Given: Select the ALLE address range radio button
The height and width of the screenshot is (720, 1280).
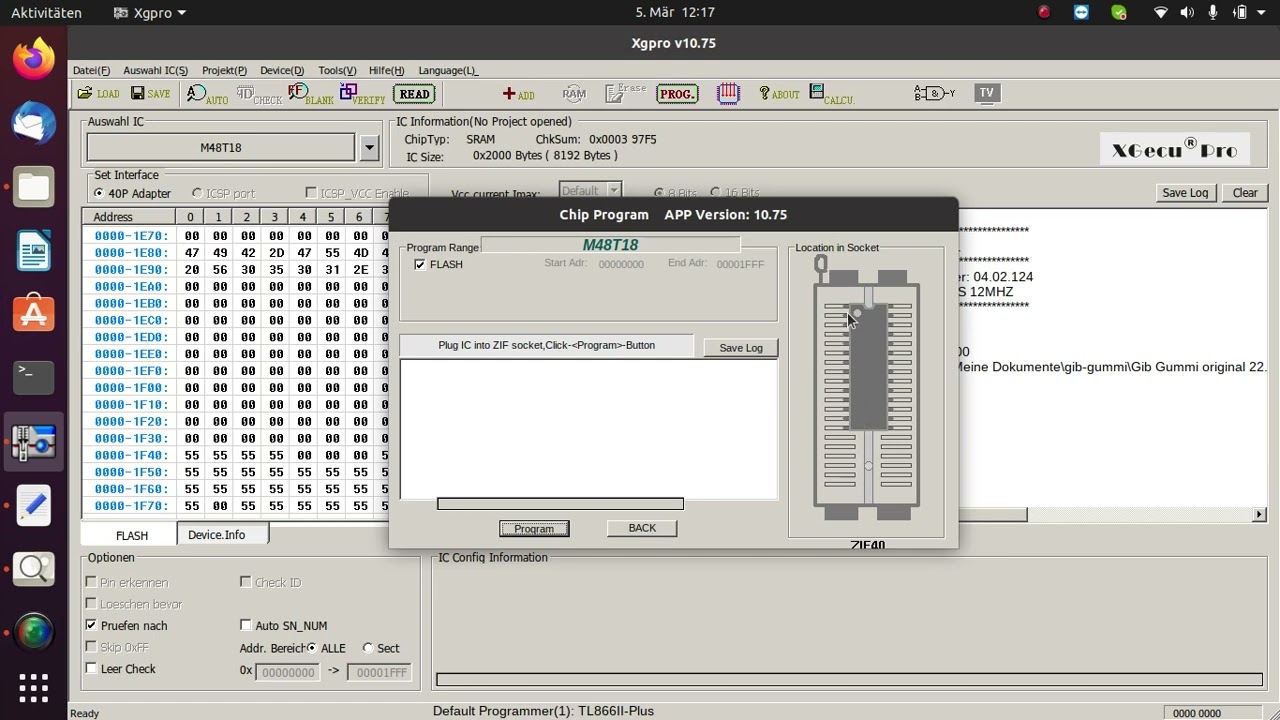Looking at the screenshot, I should (x=312, y=648).
